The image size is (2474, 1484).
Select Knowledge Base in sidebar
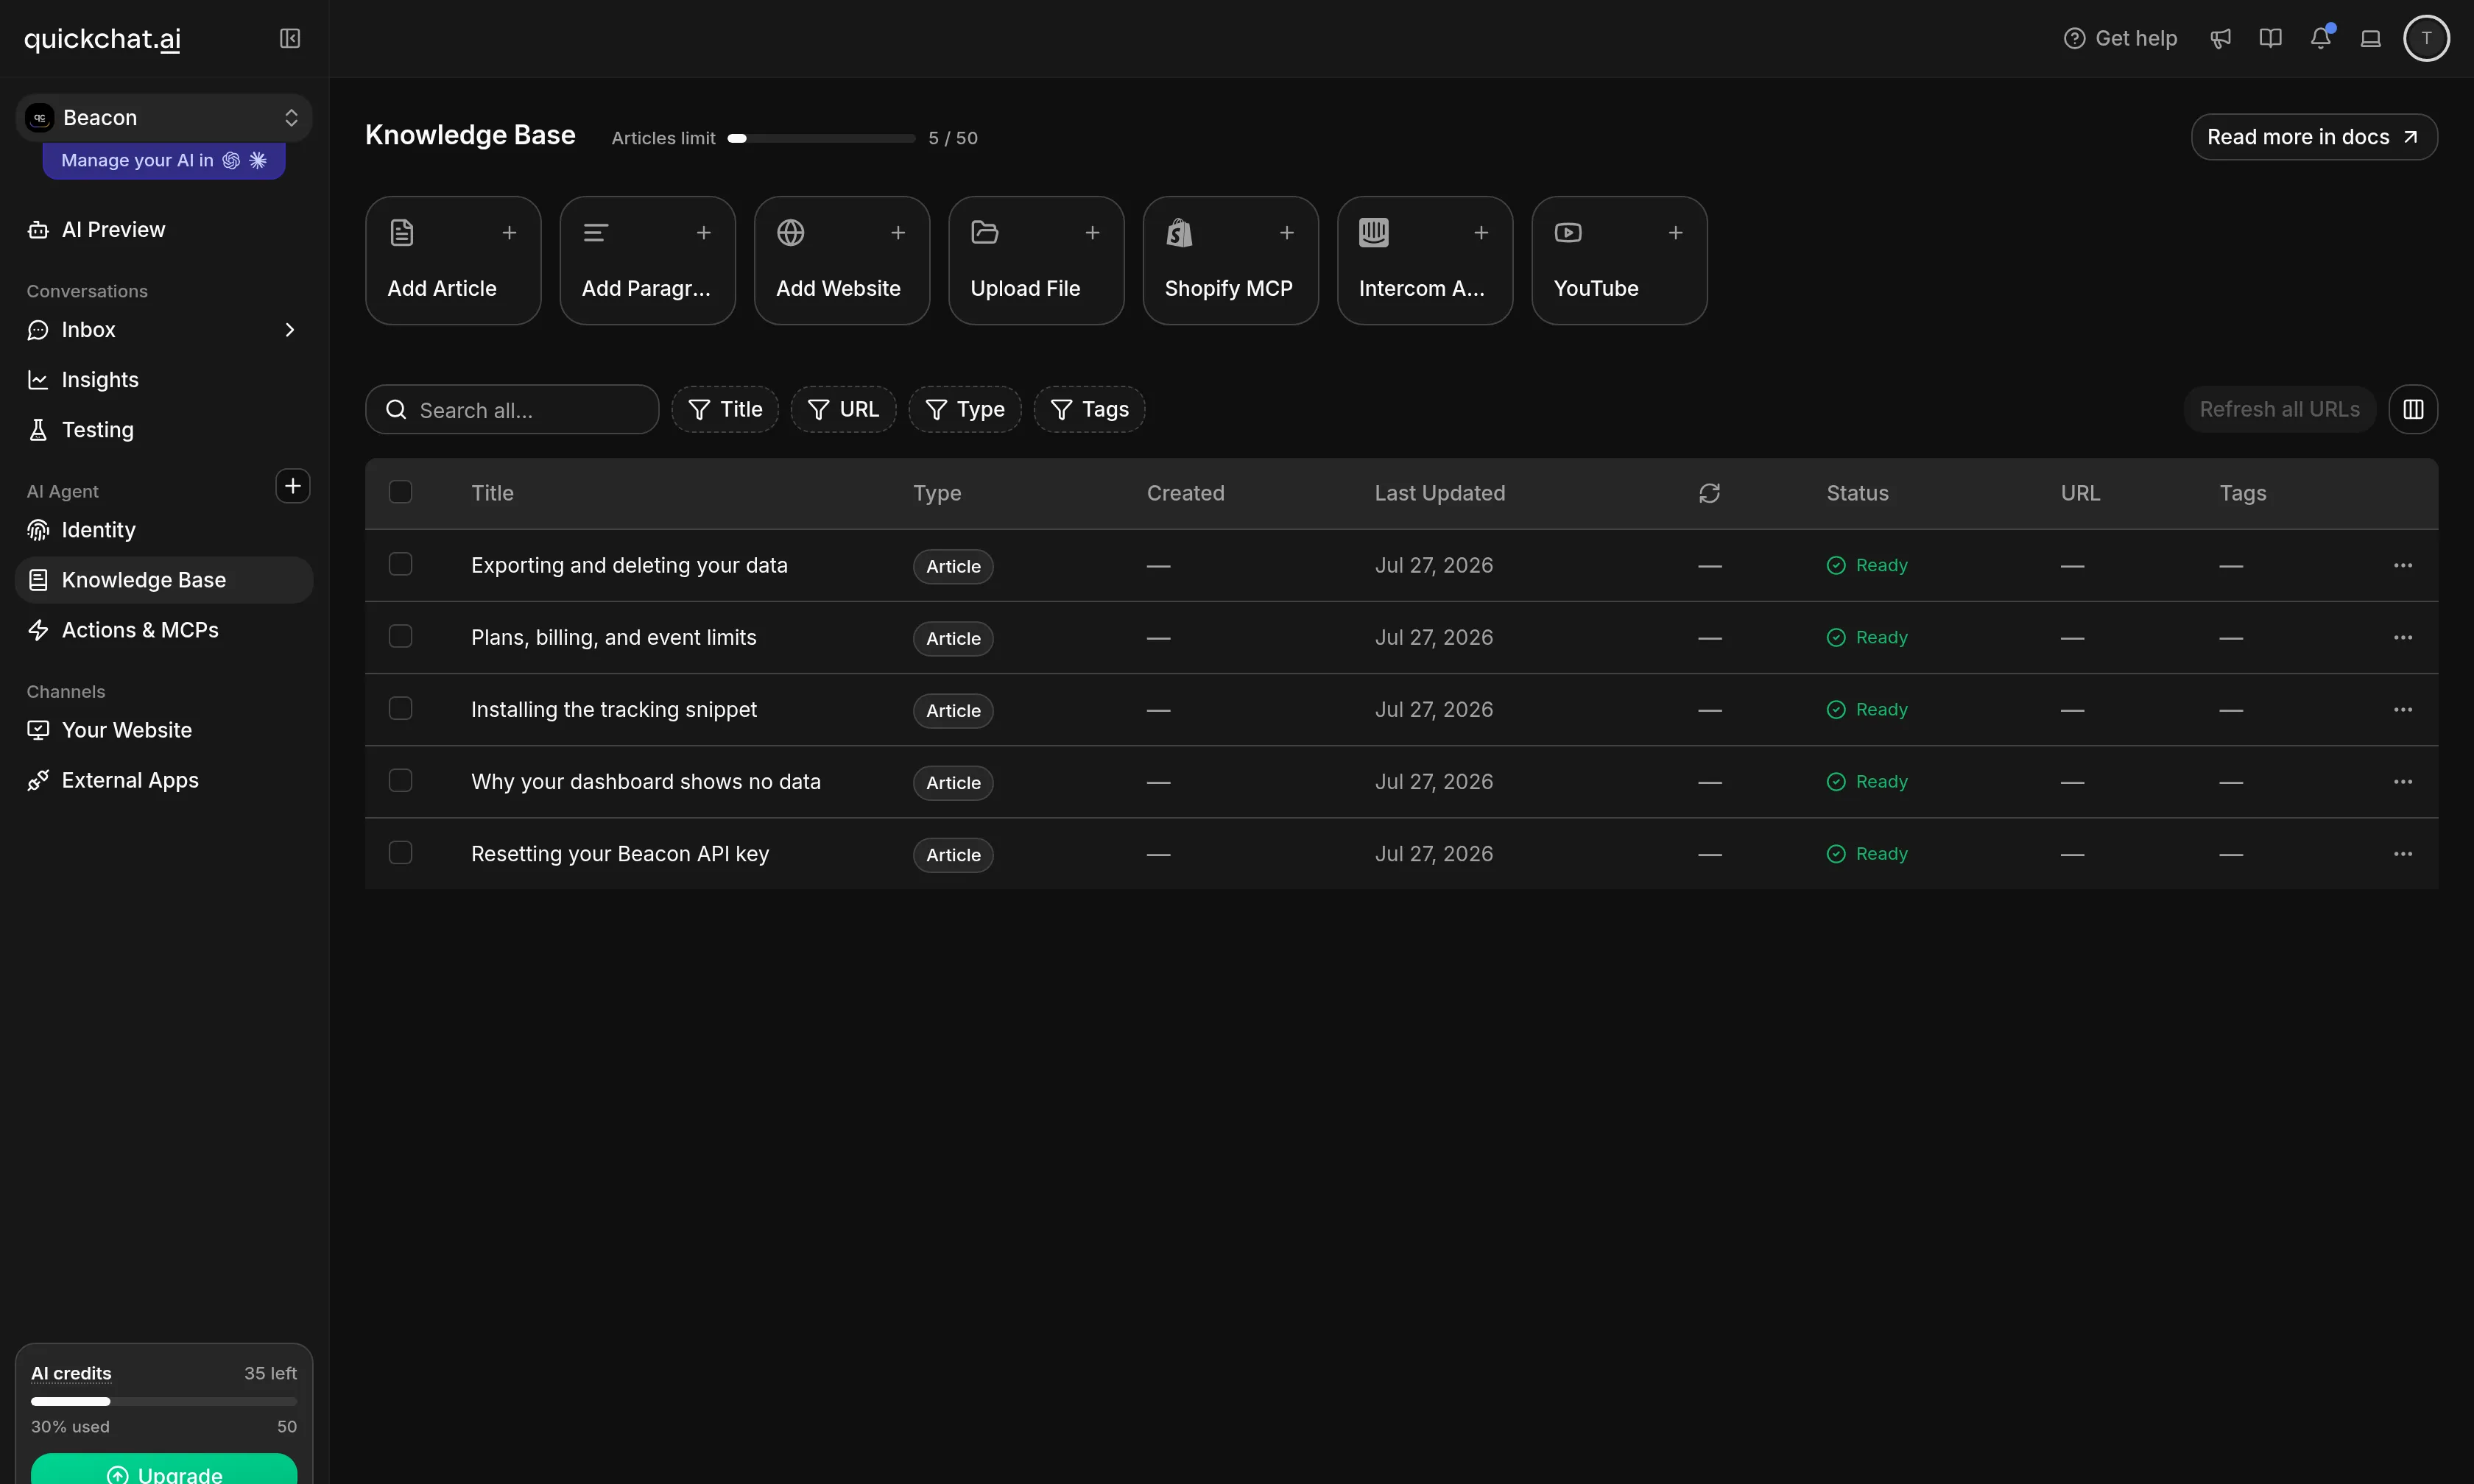(x=164, y=580)
